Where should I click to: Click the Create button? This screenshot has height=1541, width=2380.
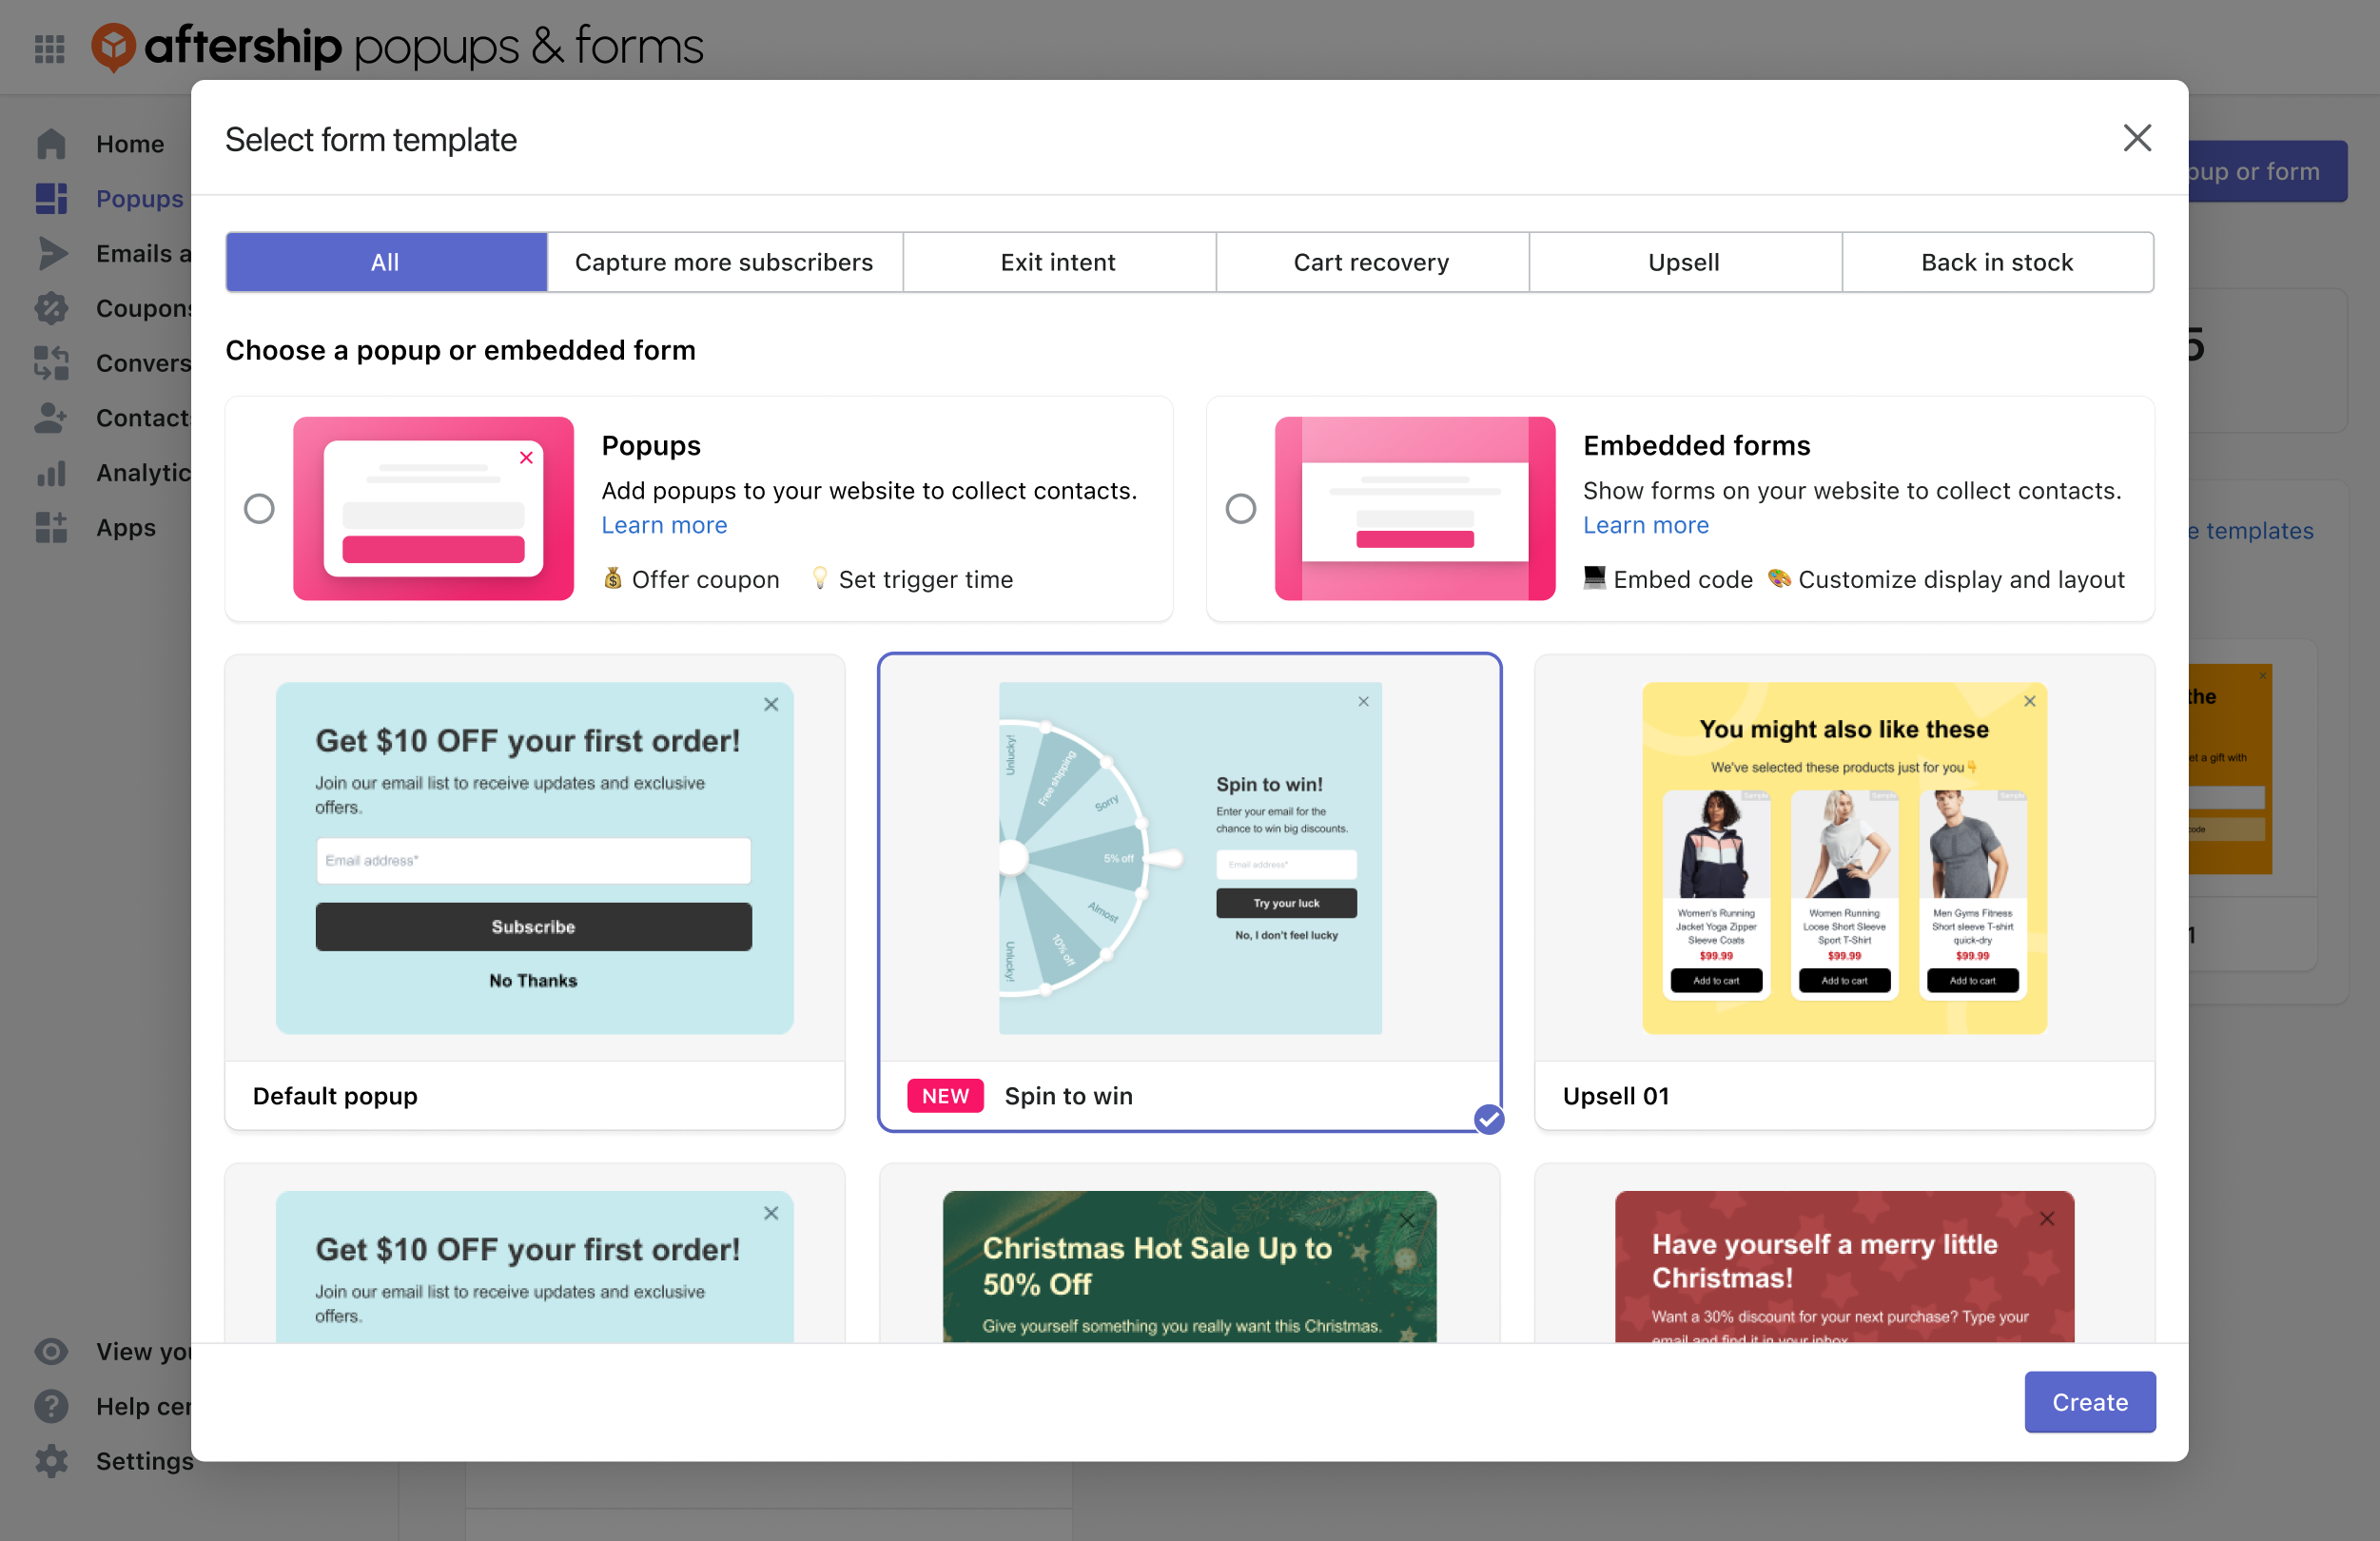(x=2089, y=1402)
